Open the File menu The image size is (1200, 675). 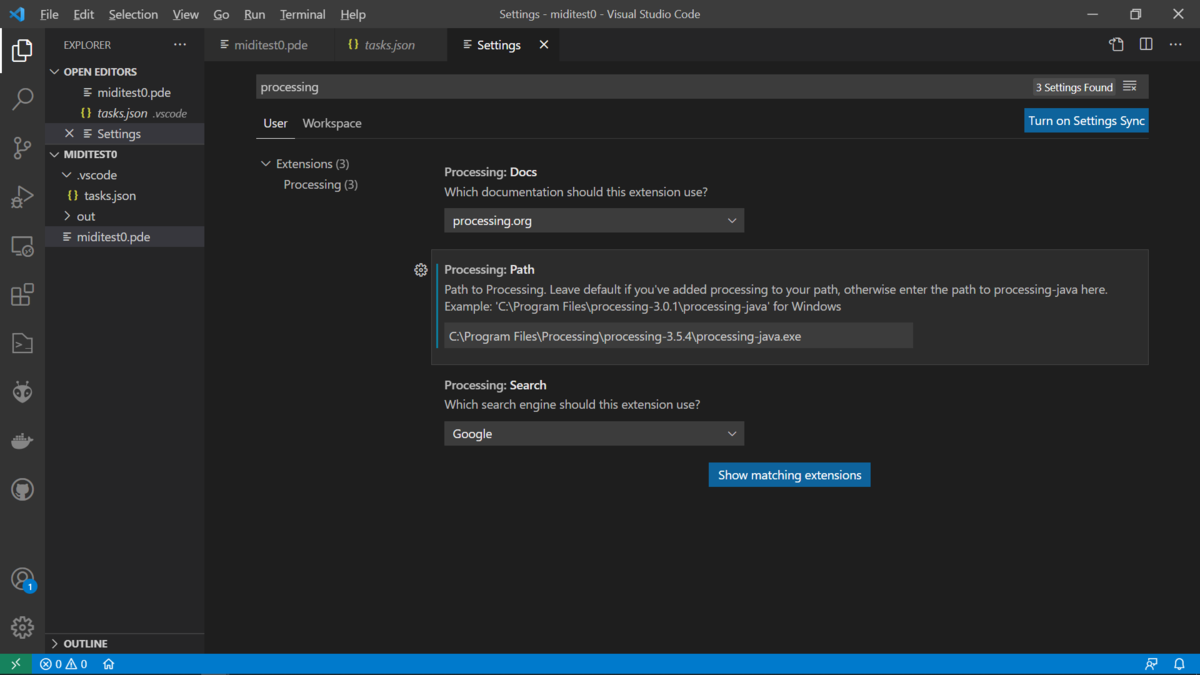click(49, 15)
